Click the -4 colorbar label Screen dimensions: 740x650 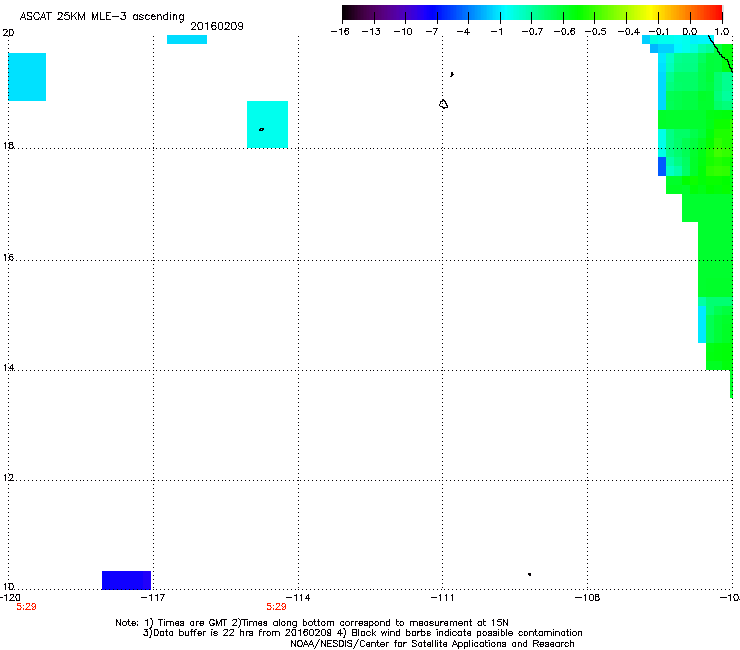[463, 32]
